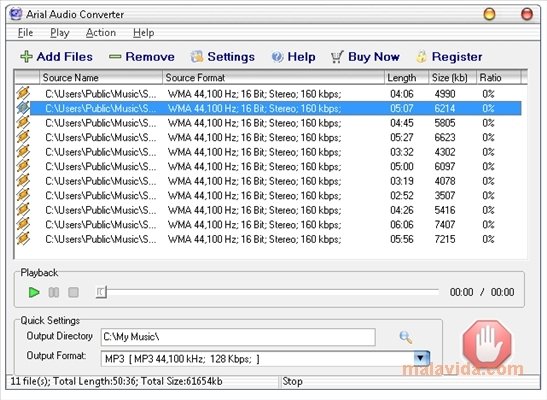Start playback with the green play button
This screenshot has height=400, width=547.
tap(34, 292)
